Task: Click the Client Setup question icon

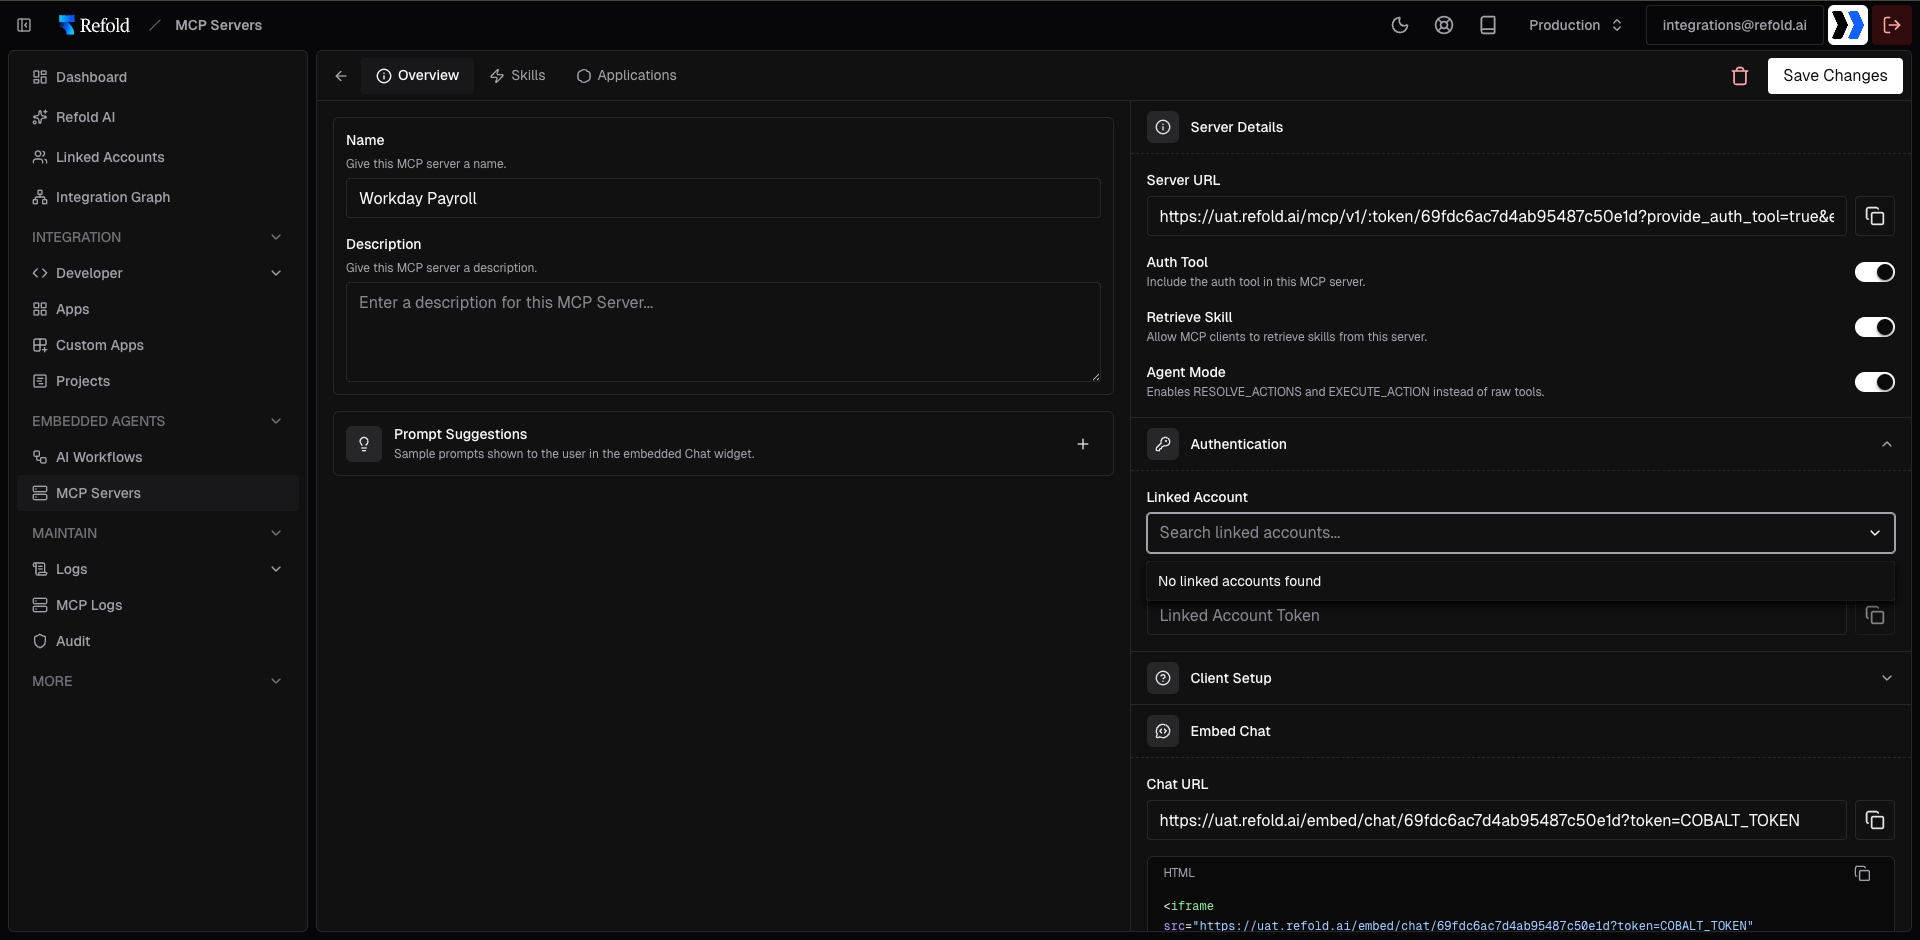Action: tap(1163, 678)
